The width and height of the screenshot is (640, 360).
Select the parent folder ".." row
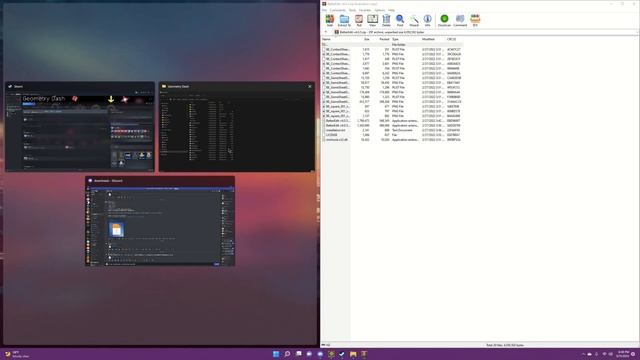pyautogui.click(x=392, y=44)
